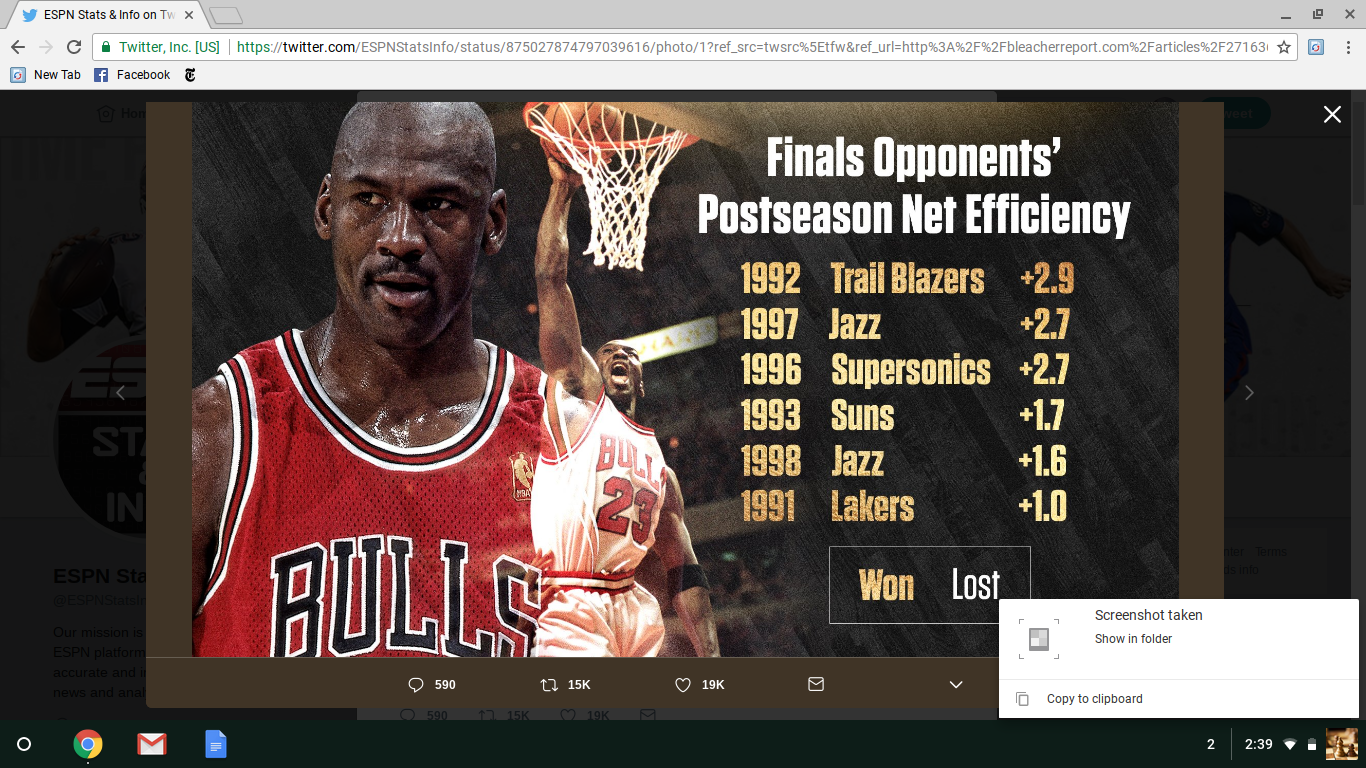1366x768 pixels.
Task: Launch Gmail from the shelf
Action: (152, 744)
